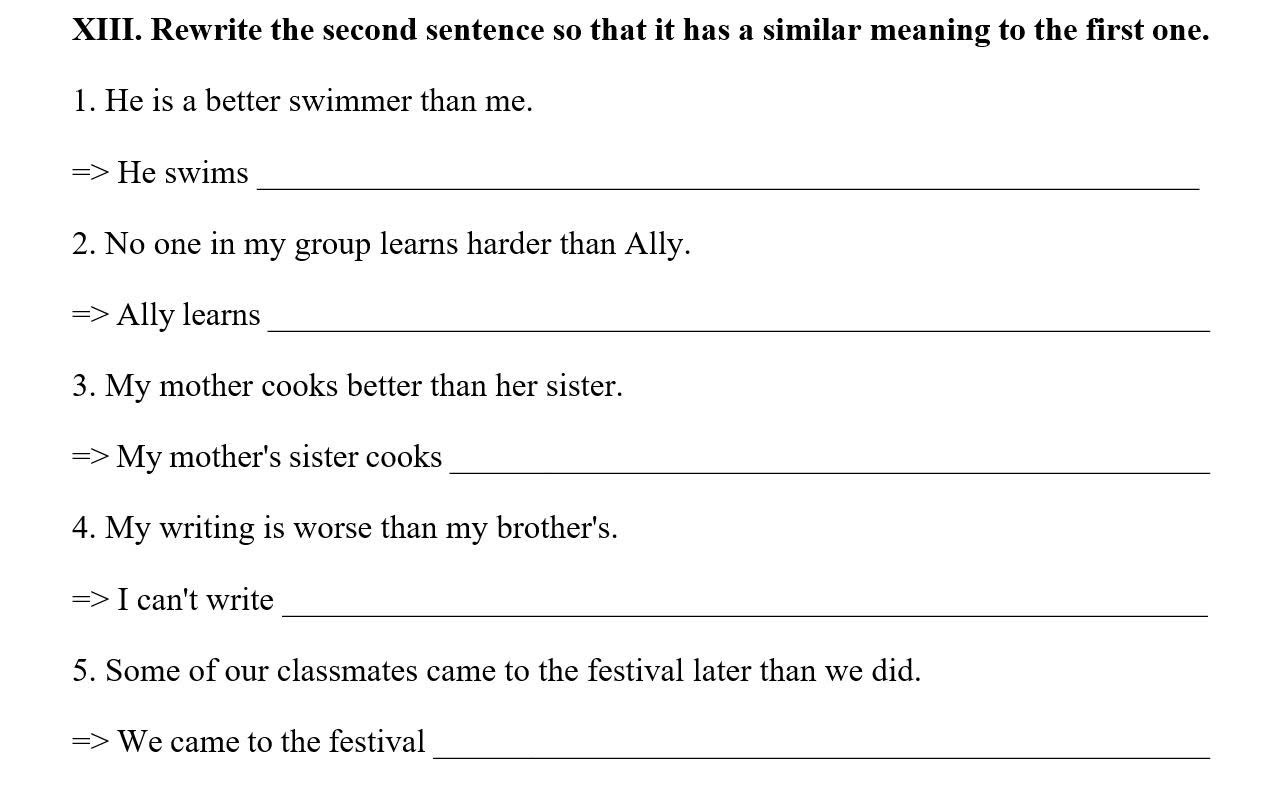Click the arrow '=>' before 'I can't write'
The height and width of the screenshot is (786, 1263).
(x=90, y=600)
